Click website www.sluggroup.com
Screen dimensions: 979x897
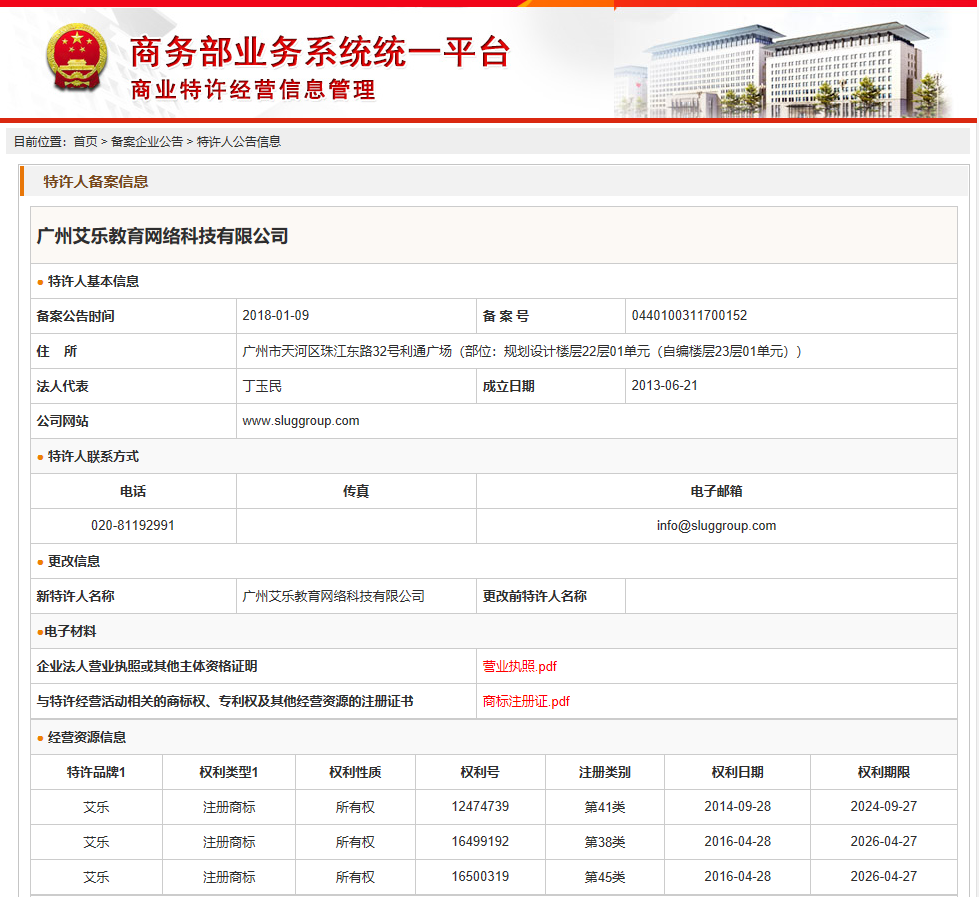tap(301, 421)
